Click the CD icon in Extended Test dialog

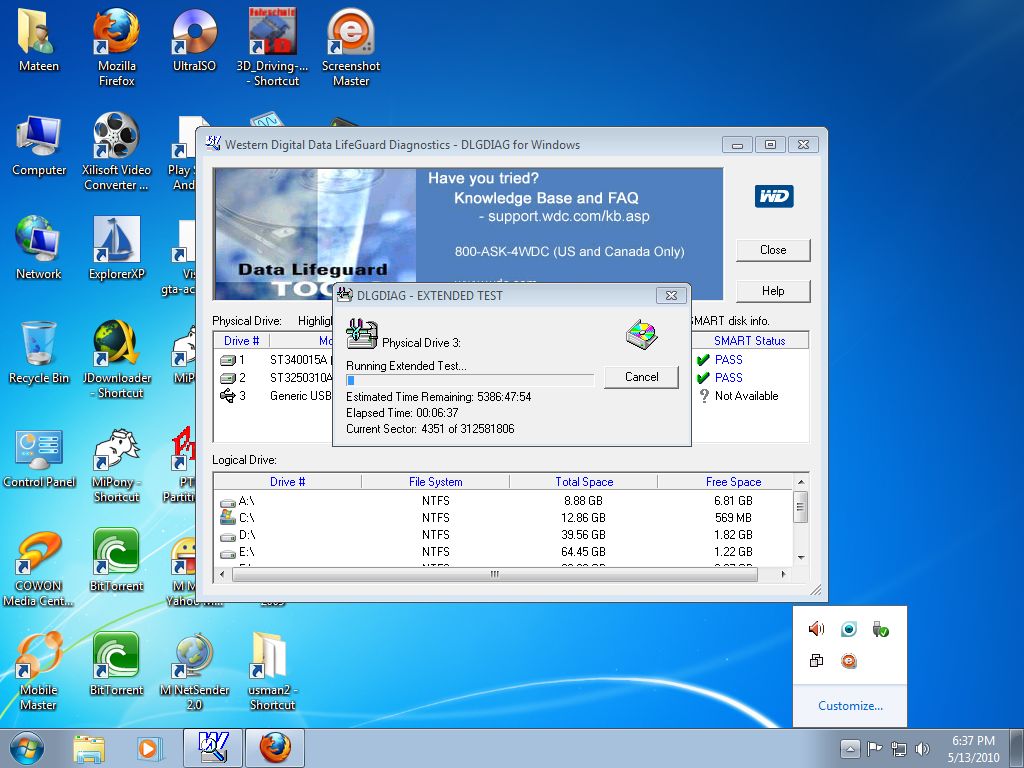(x=642, y=334)
